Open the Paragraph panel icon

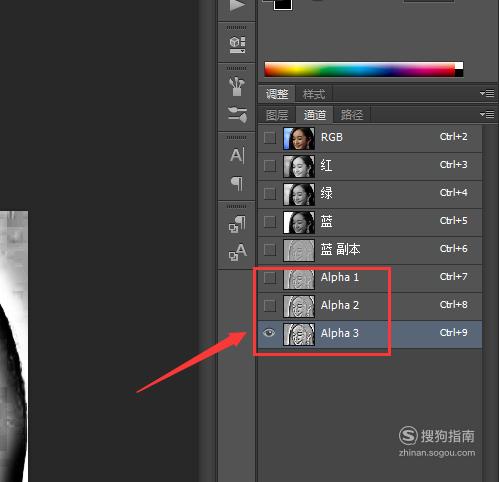[237, 184]
